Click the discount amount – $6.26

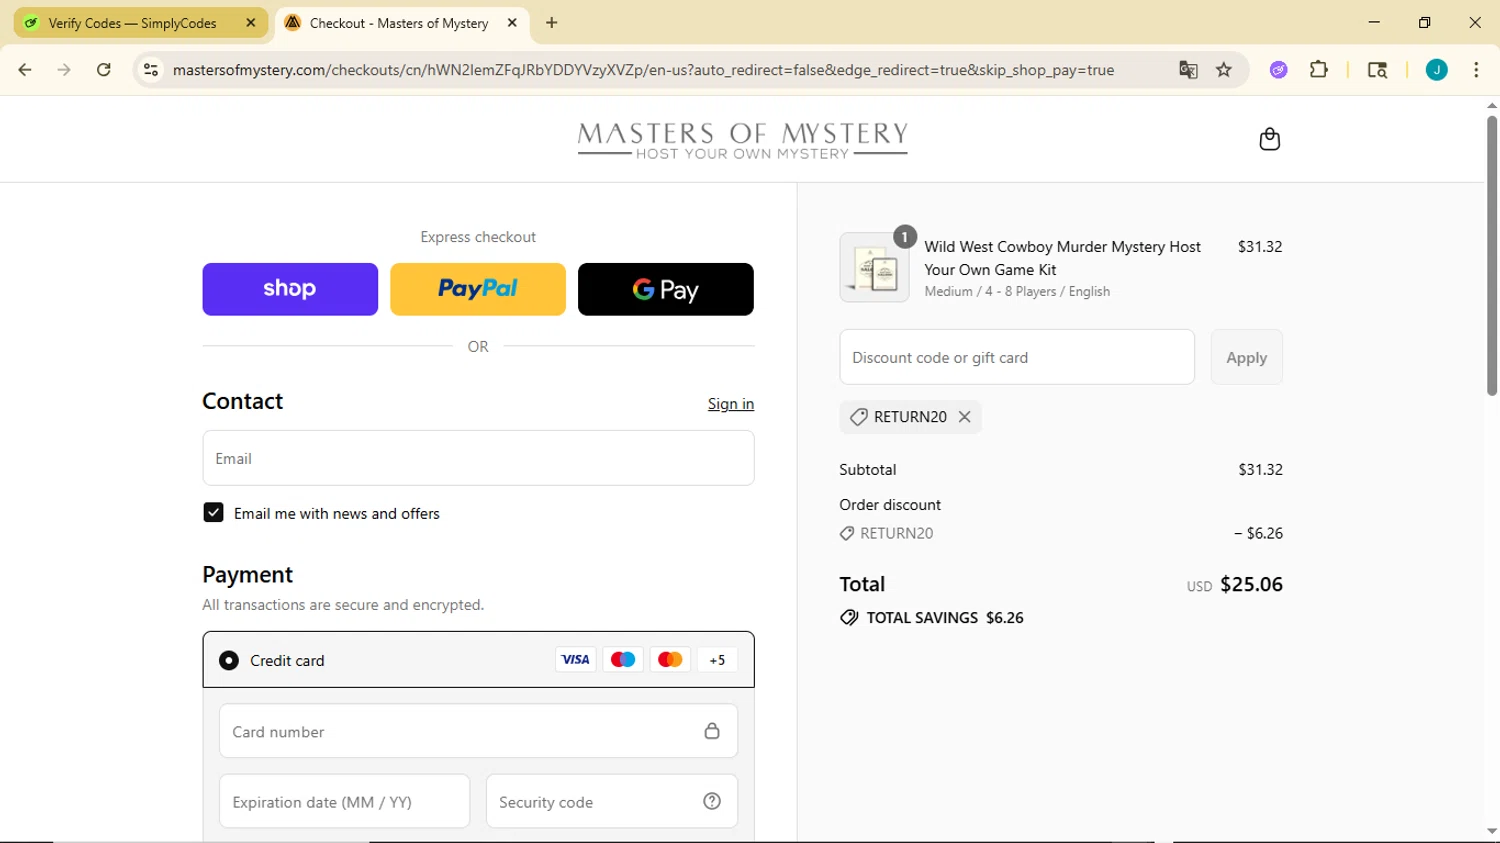click(1258, 533)
